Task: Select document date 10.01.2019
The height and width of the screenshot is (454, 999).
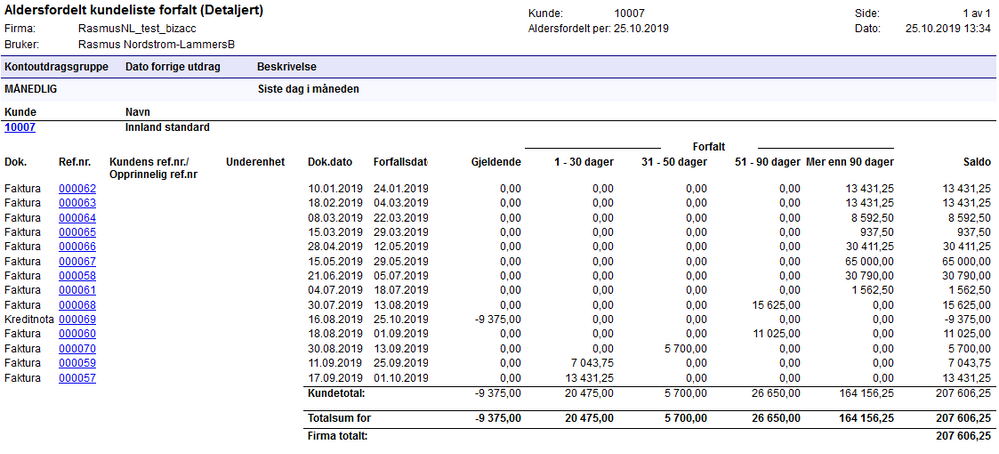Action: point(335,188)
